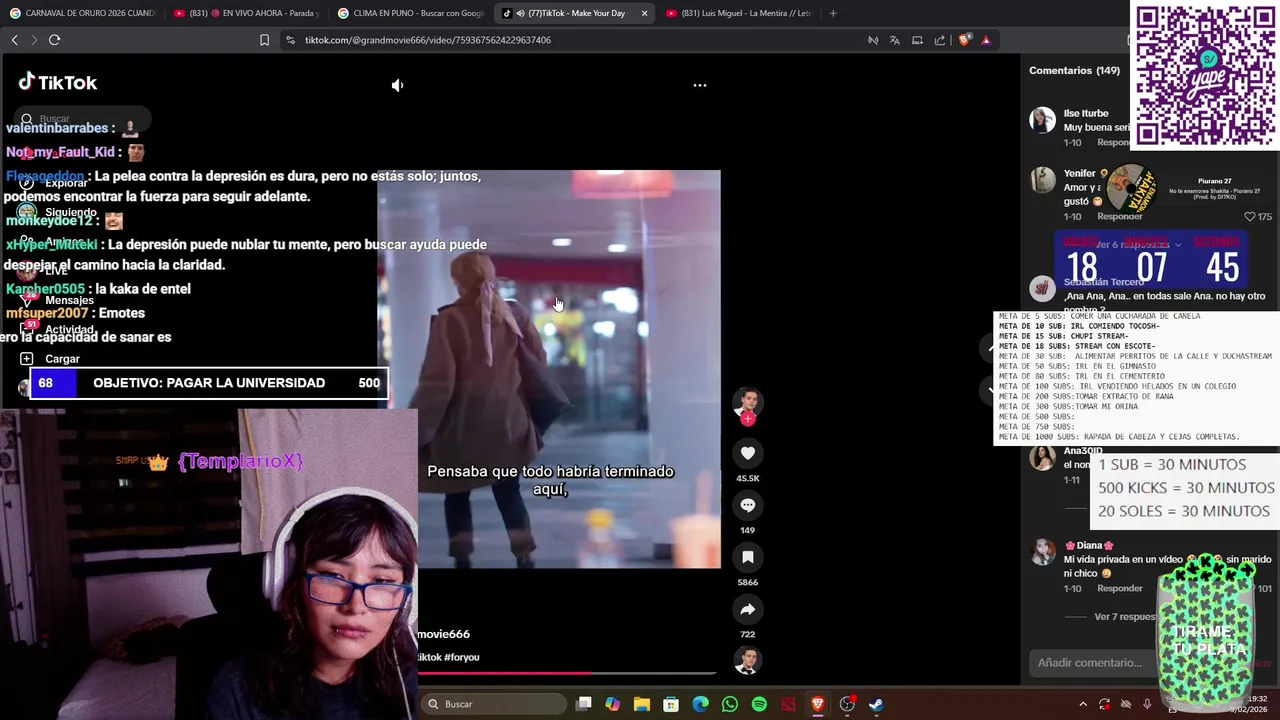Click Responder under Diana's comment
Screen dimensions: 1280x720
[1119, 588]
